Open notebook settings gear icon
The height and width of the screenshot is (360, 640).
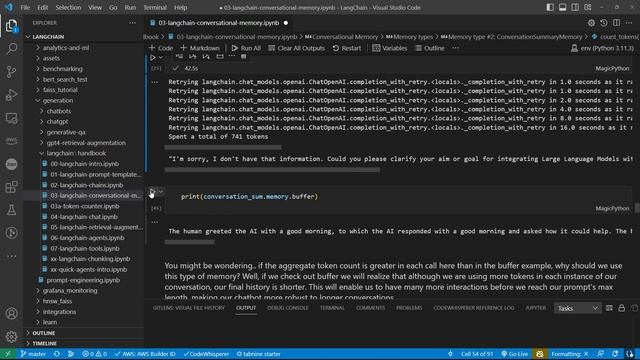[591, 23]
